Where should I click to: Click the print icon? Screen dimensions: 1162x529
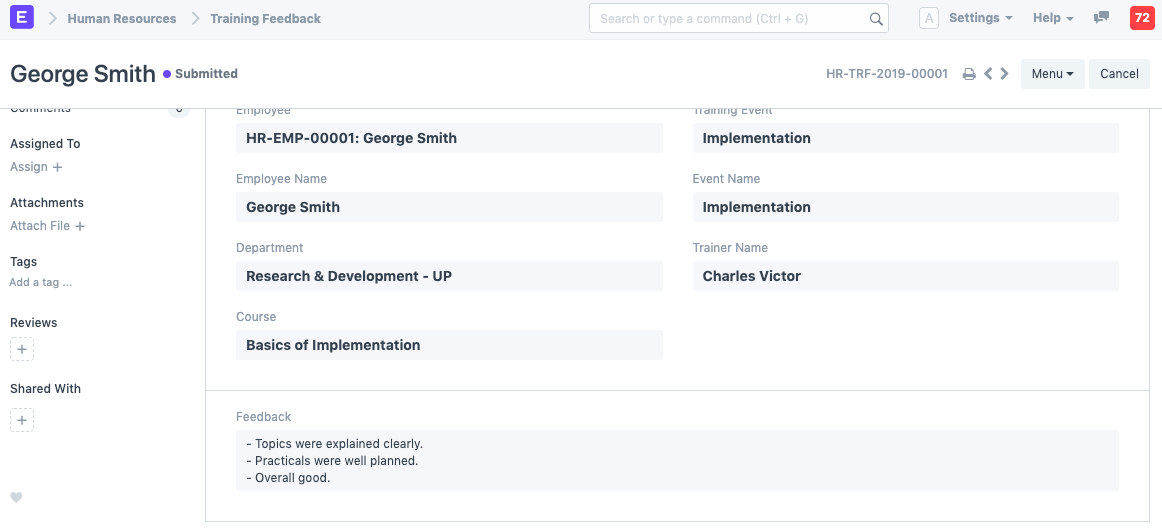968,74
